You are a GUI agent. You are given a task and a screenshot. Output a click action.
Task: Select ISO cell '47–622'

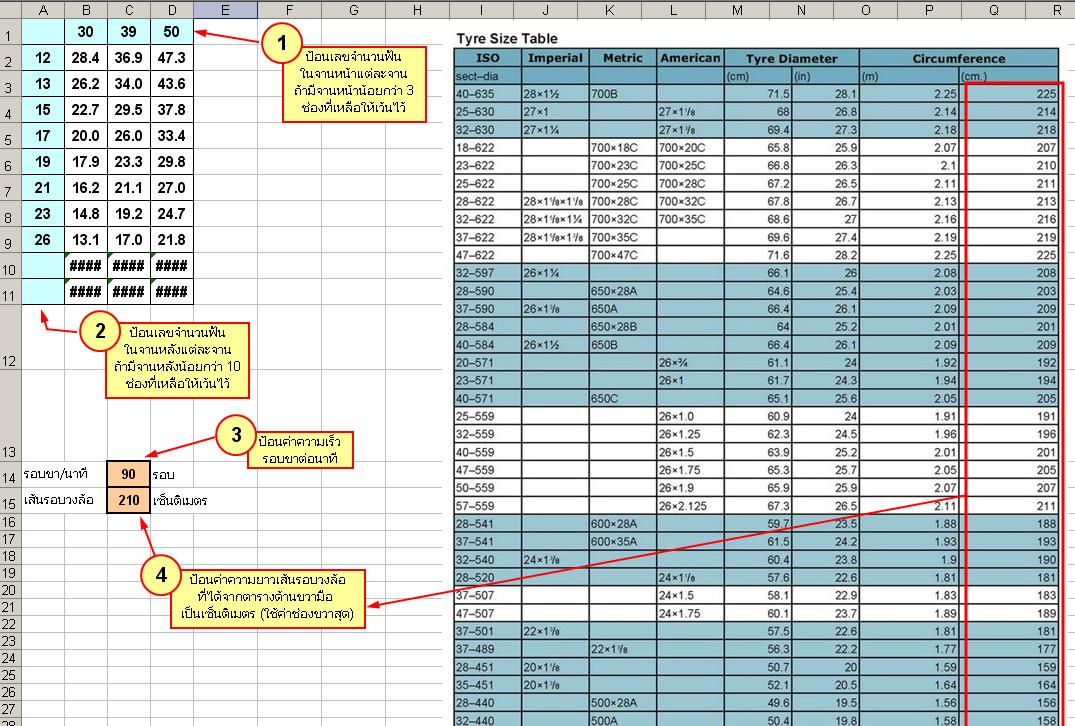coord(487,255)
